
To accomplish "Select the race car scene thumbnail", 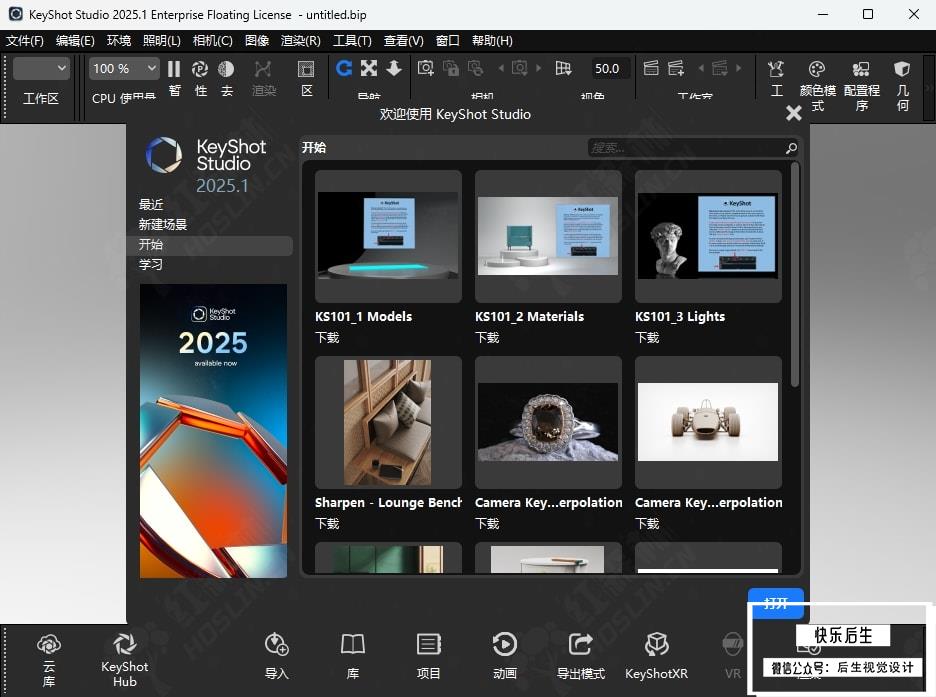I will pos(708,422).
